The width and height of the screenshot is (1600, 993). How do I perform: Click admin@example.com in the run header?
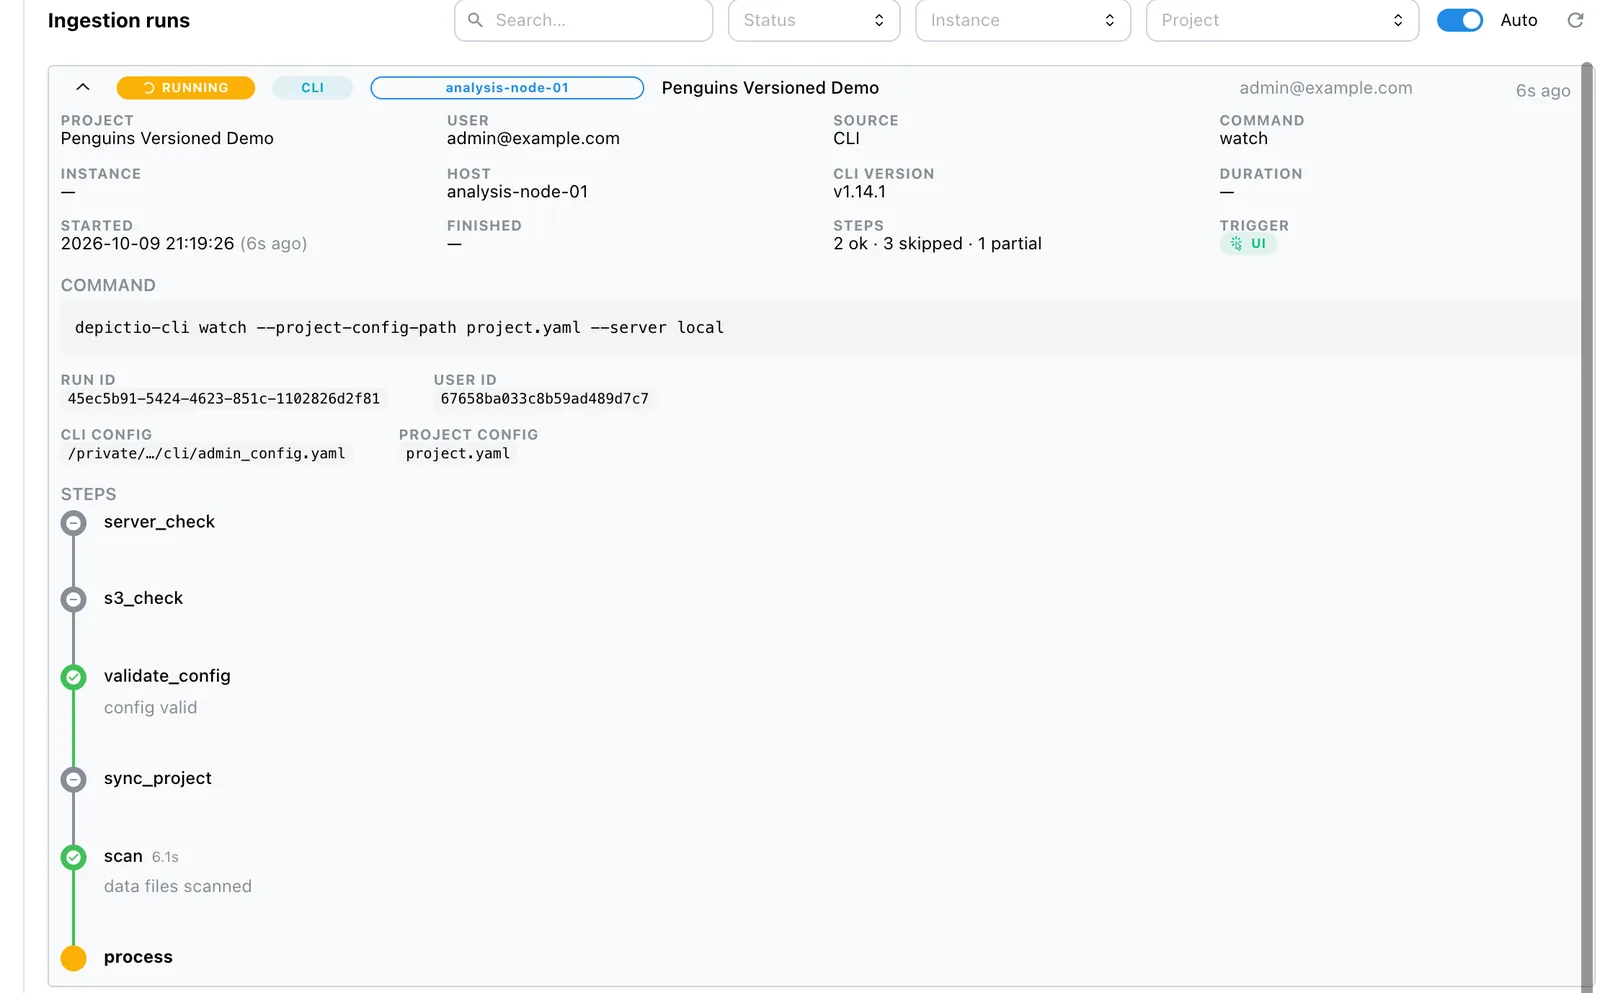[1326, 88]
